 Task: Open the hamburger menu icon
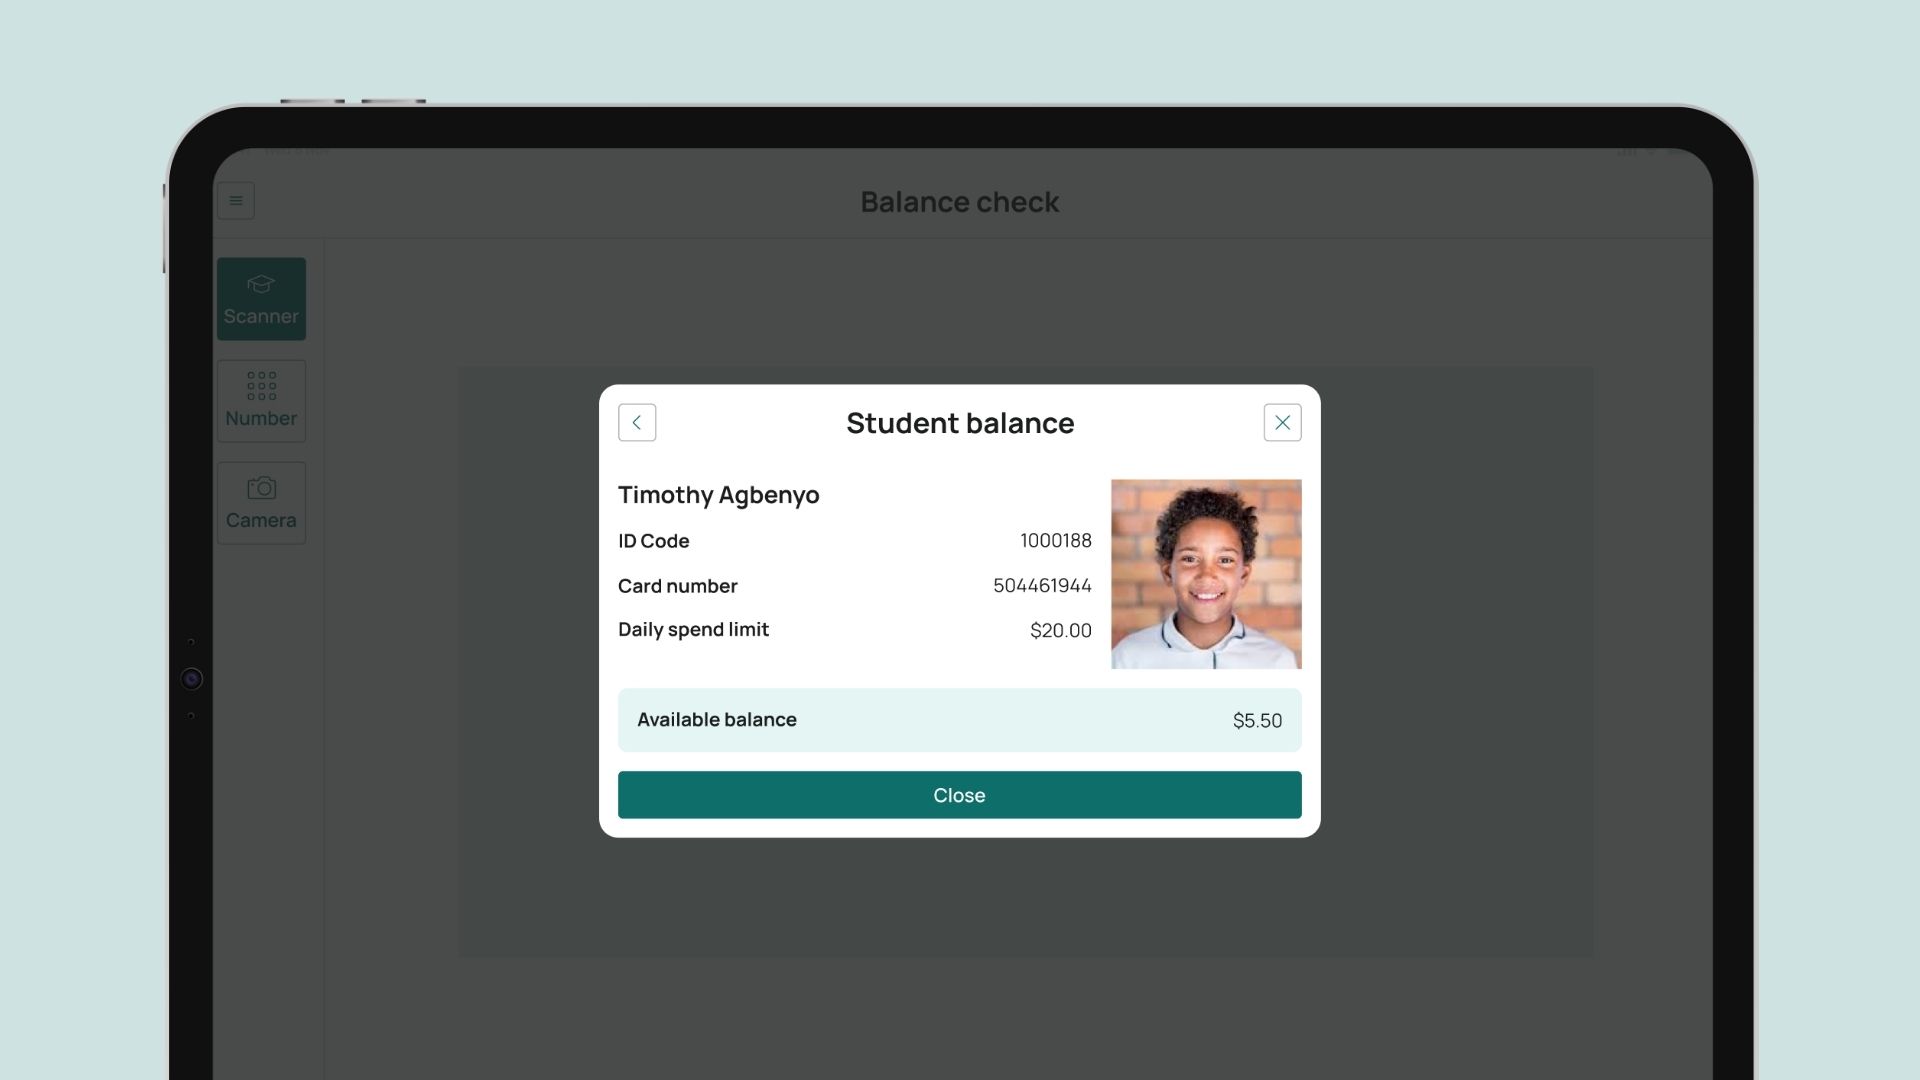[236, 201]
